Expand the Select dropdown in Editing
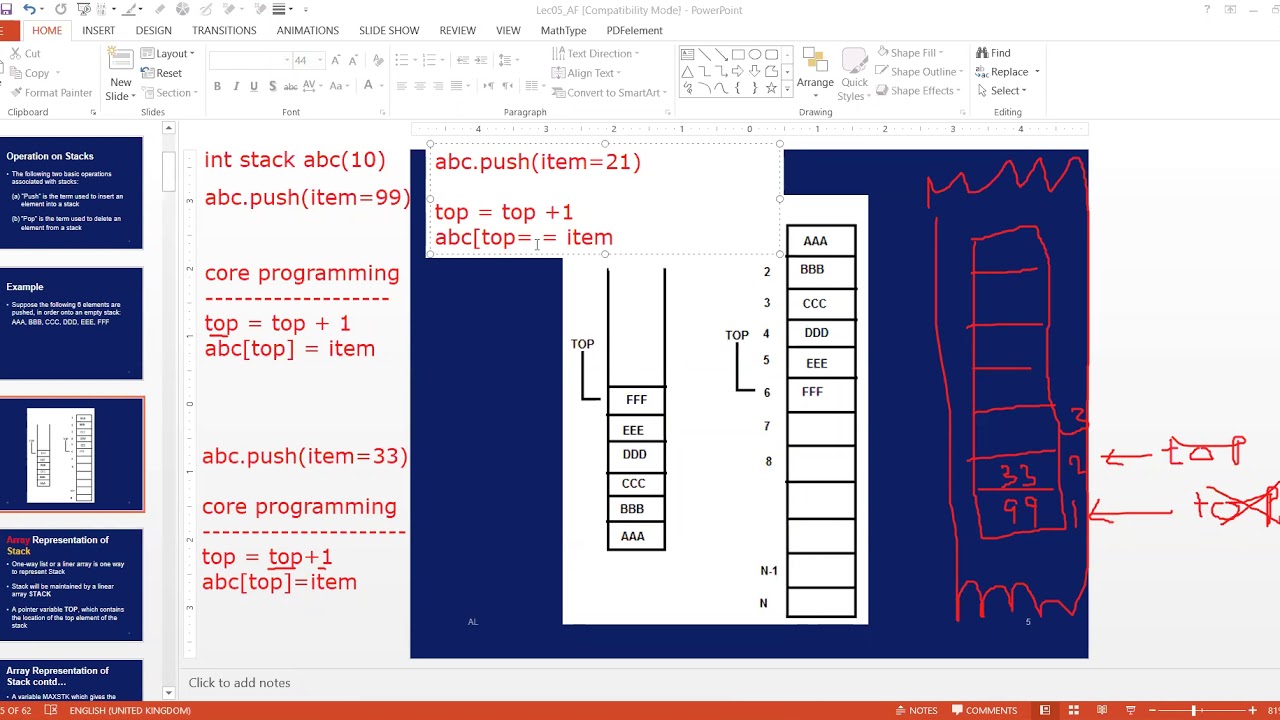Screen dimensions: 1280x720 coord(1001,90)
